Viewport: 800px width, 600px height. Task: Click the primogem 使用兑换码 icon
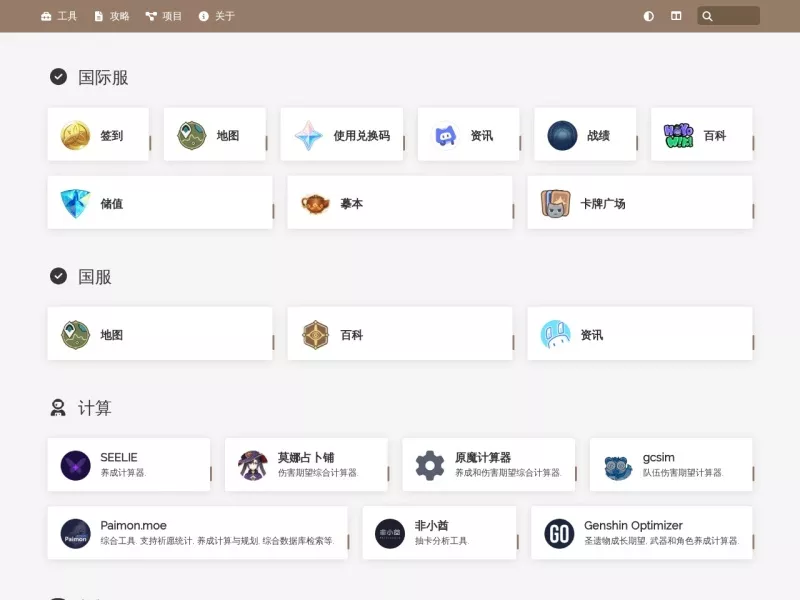click(309, 135)
